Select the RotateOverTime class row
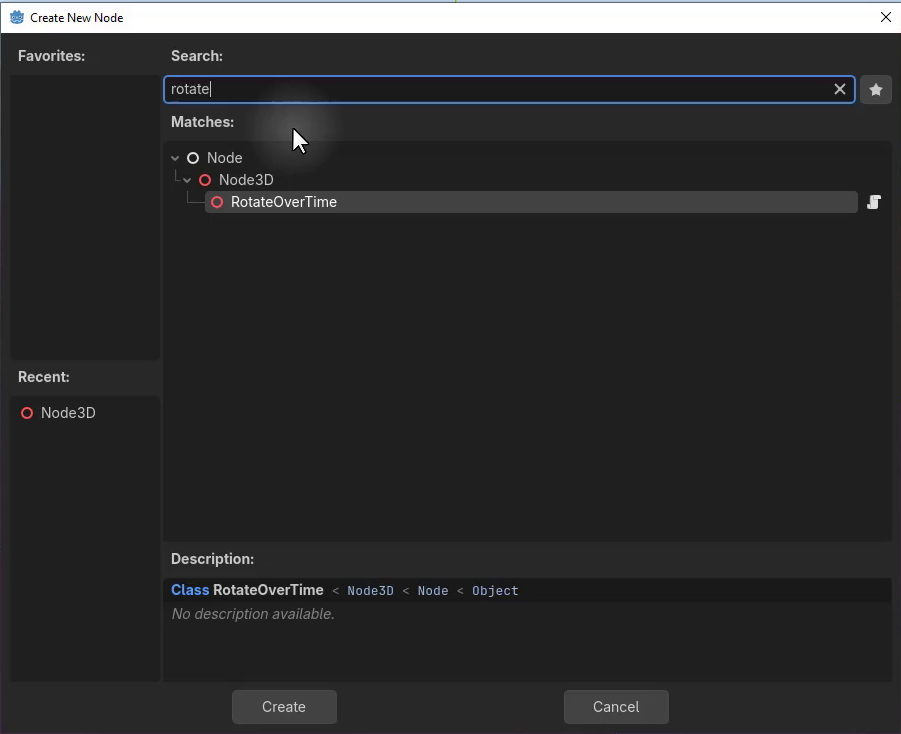Image resolution: width=901 pixels, height=734 pixels. click(531, 202)
